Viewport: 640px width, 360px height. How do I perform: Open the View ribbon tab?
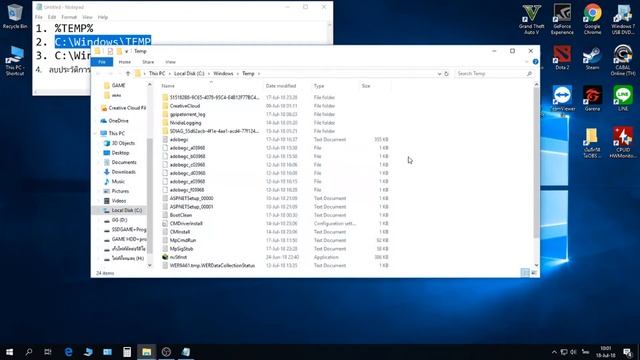click(x=170, y=62)
